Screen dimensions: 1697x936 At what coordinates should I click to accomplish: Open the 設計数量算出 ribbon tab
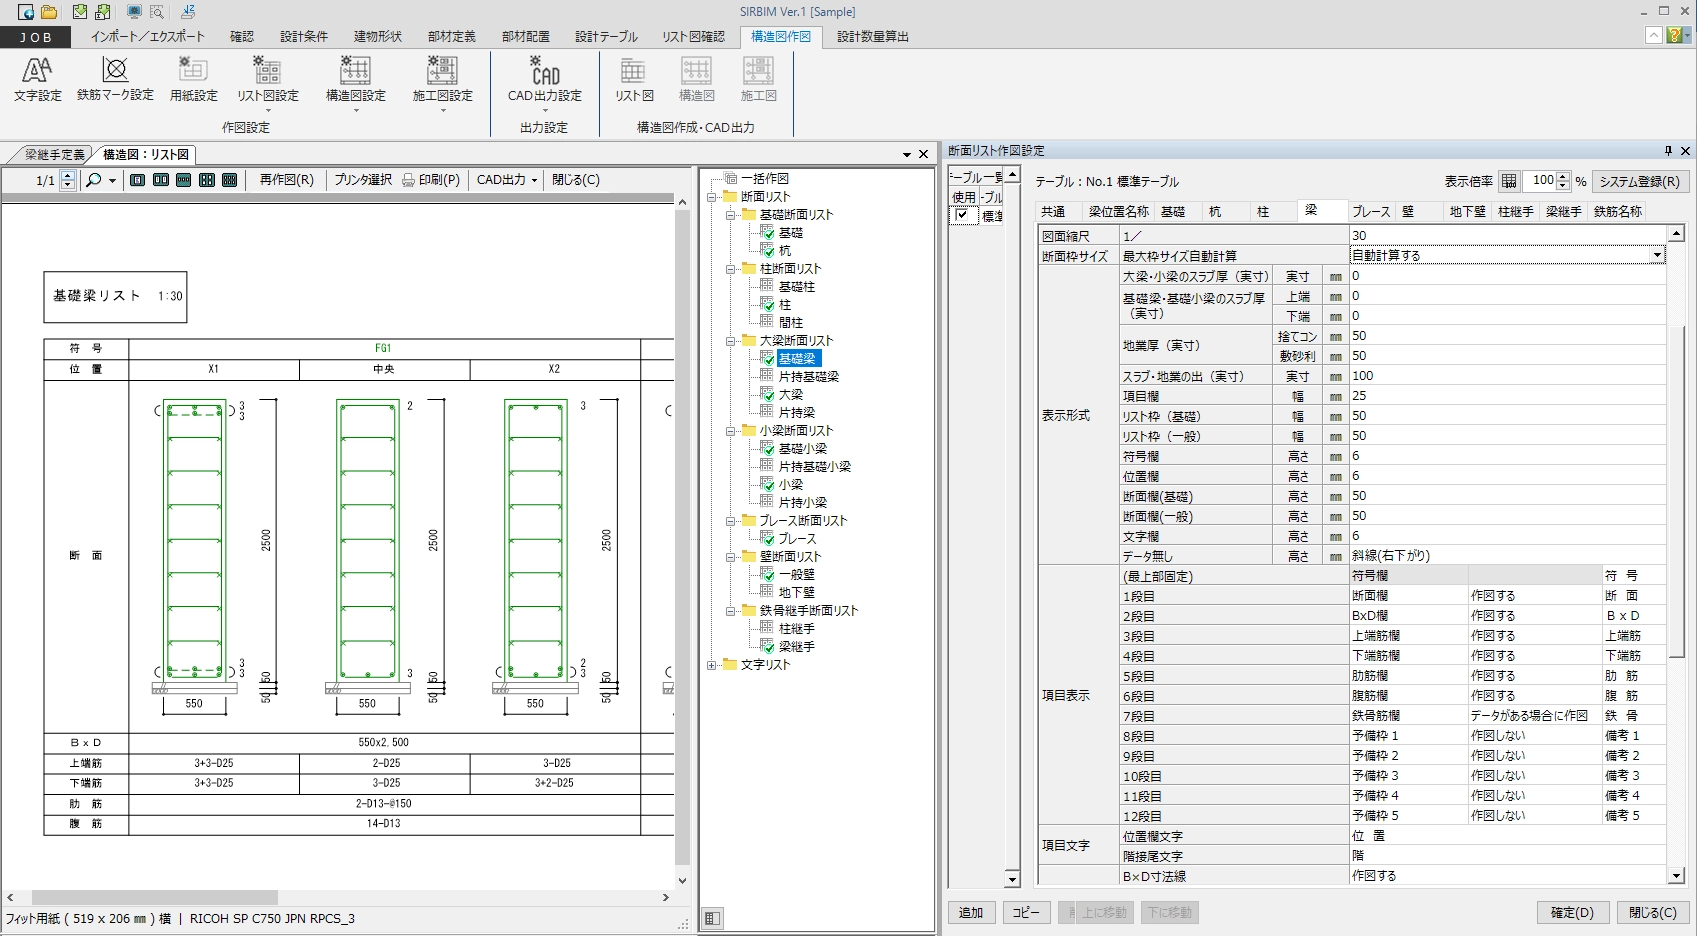click(x=873, y=37)
